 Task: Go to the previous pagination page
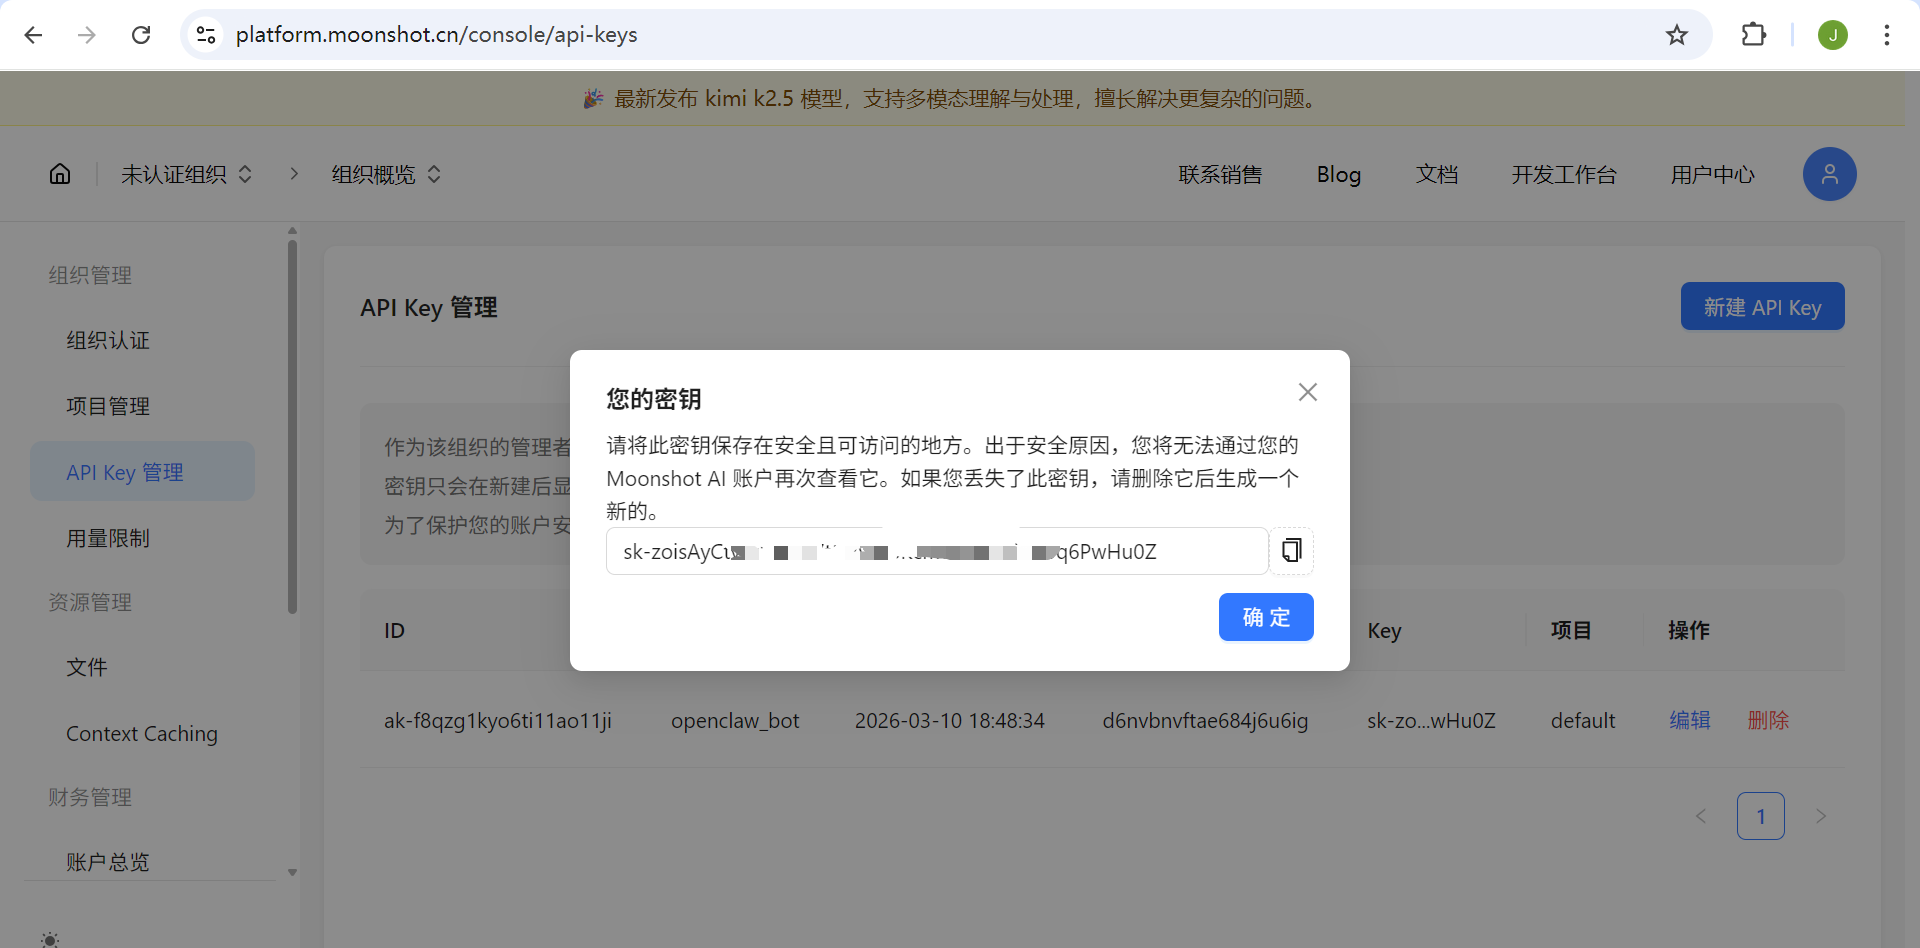(x=1701, y=816)
